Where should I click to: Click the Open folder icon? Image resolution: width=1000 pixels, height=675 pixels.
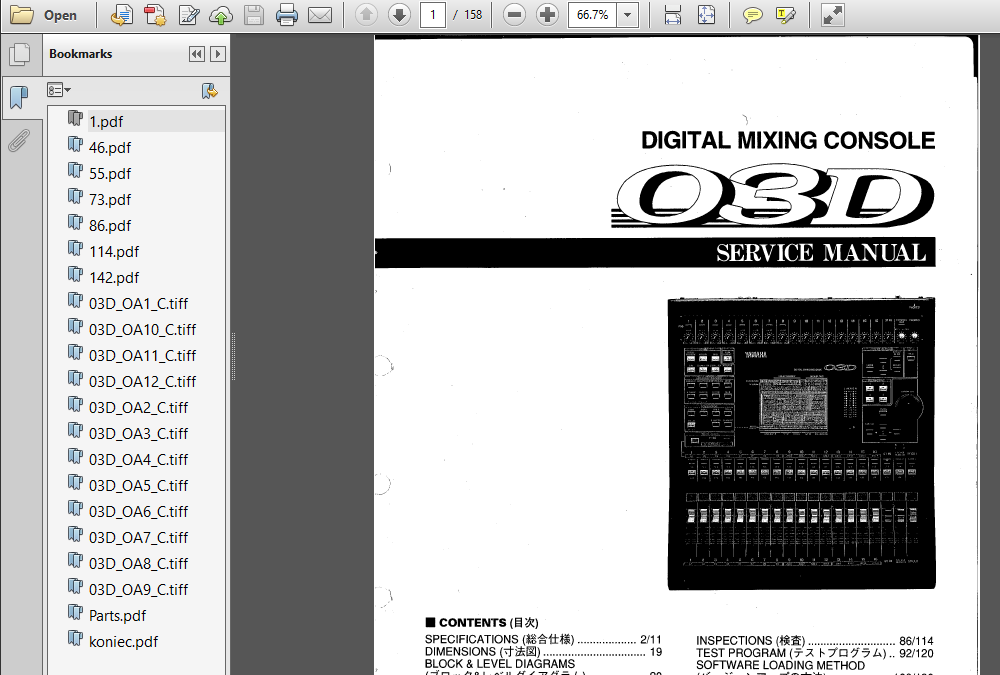tap(21, 15)
